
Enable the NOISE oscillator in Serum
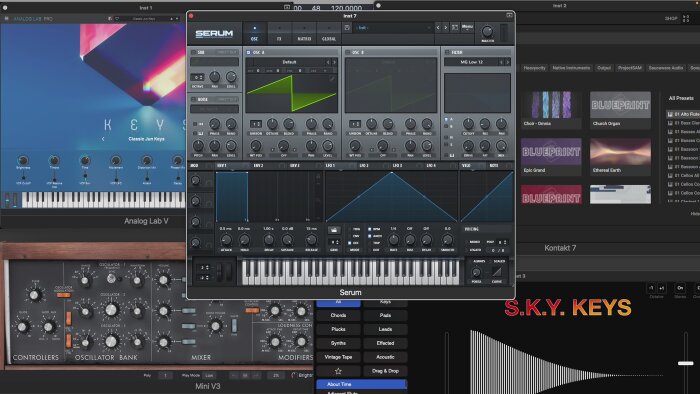(194, 99)
